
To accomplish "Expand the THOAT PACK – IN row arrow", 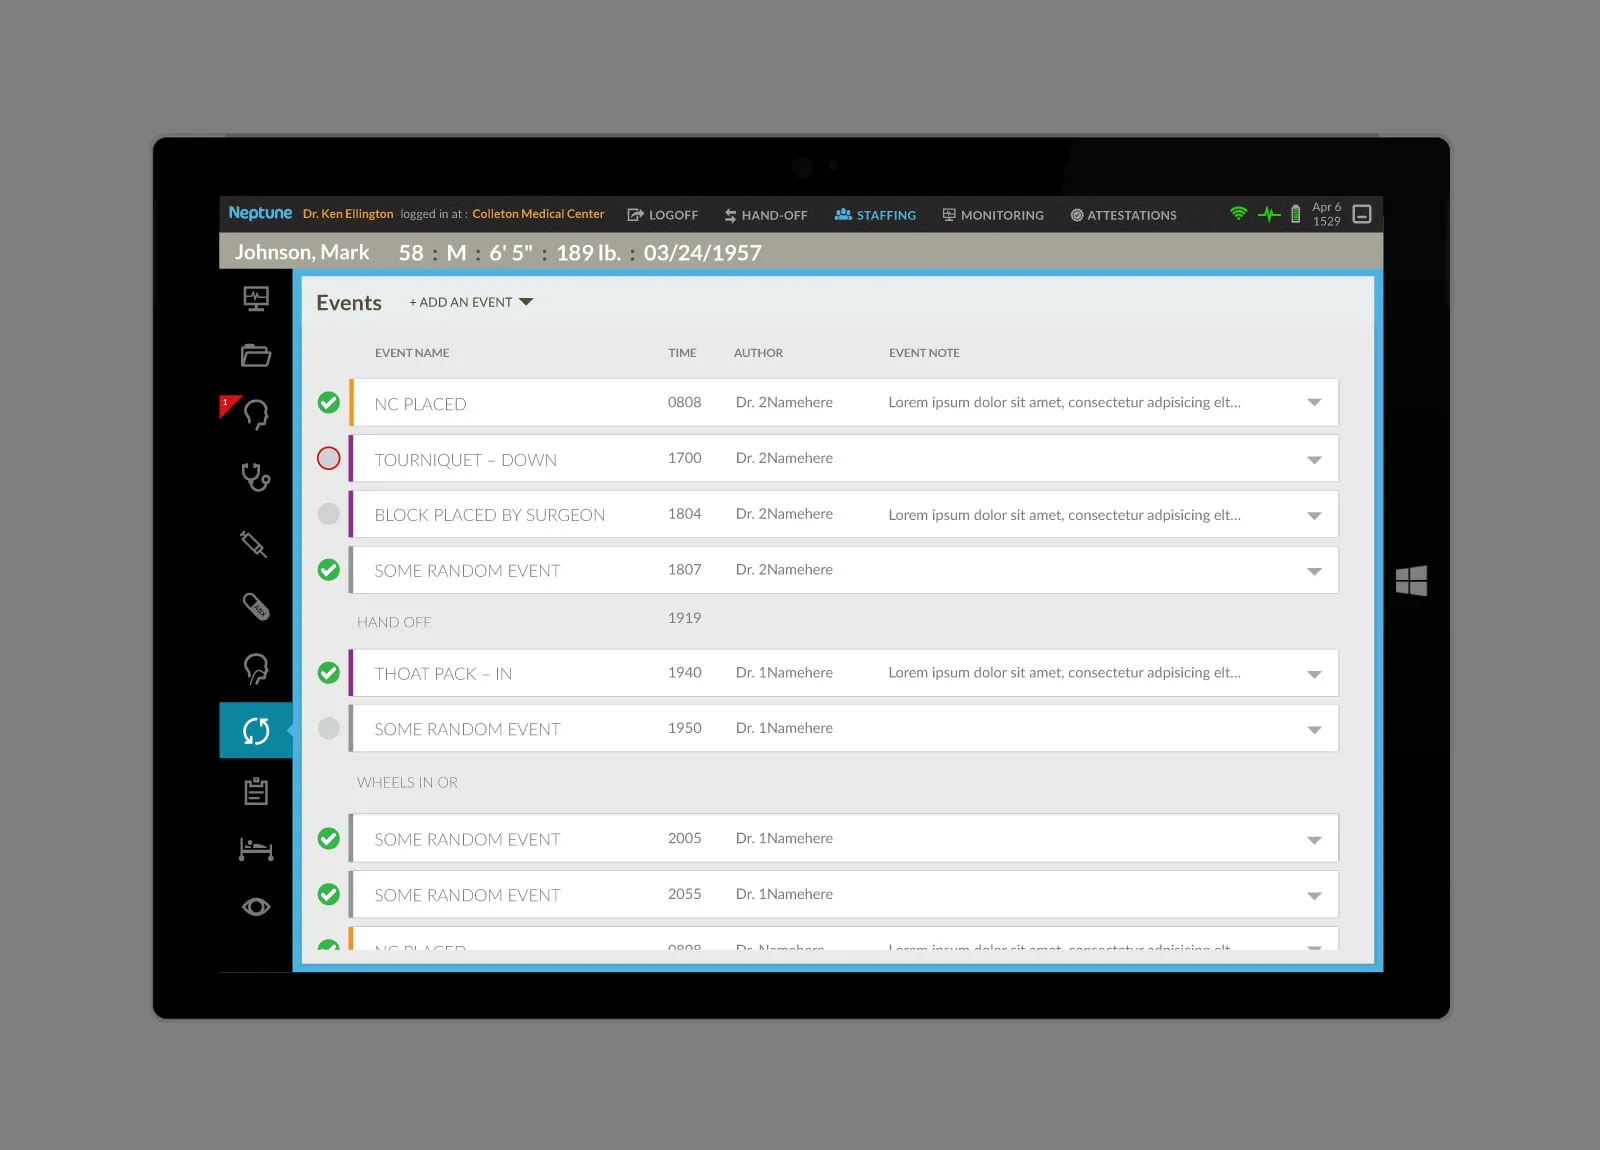I will 1314,675.
